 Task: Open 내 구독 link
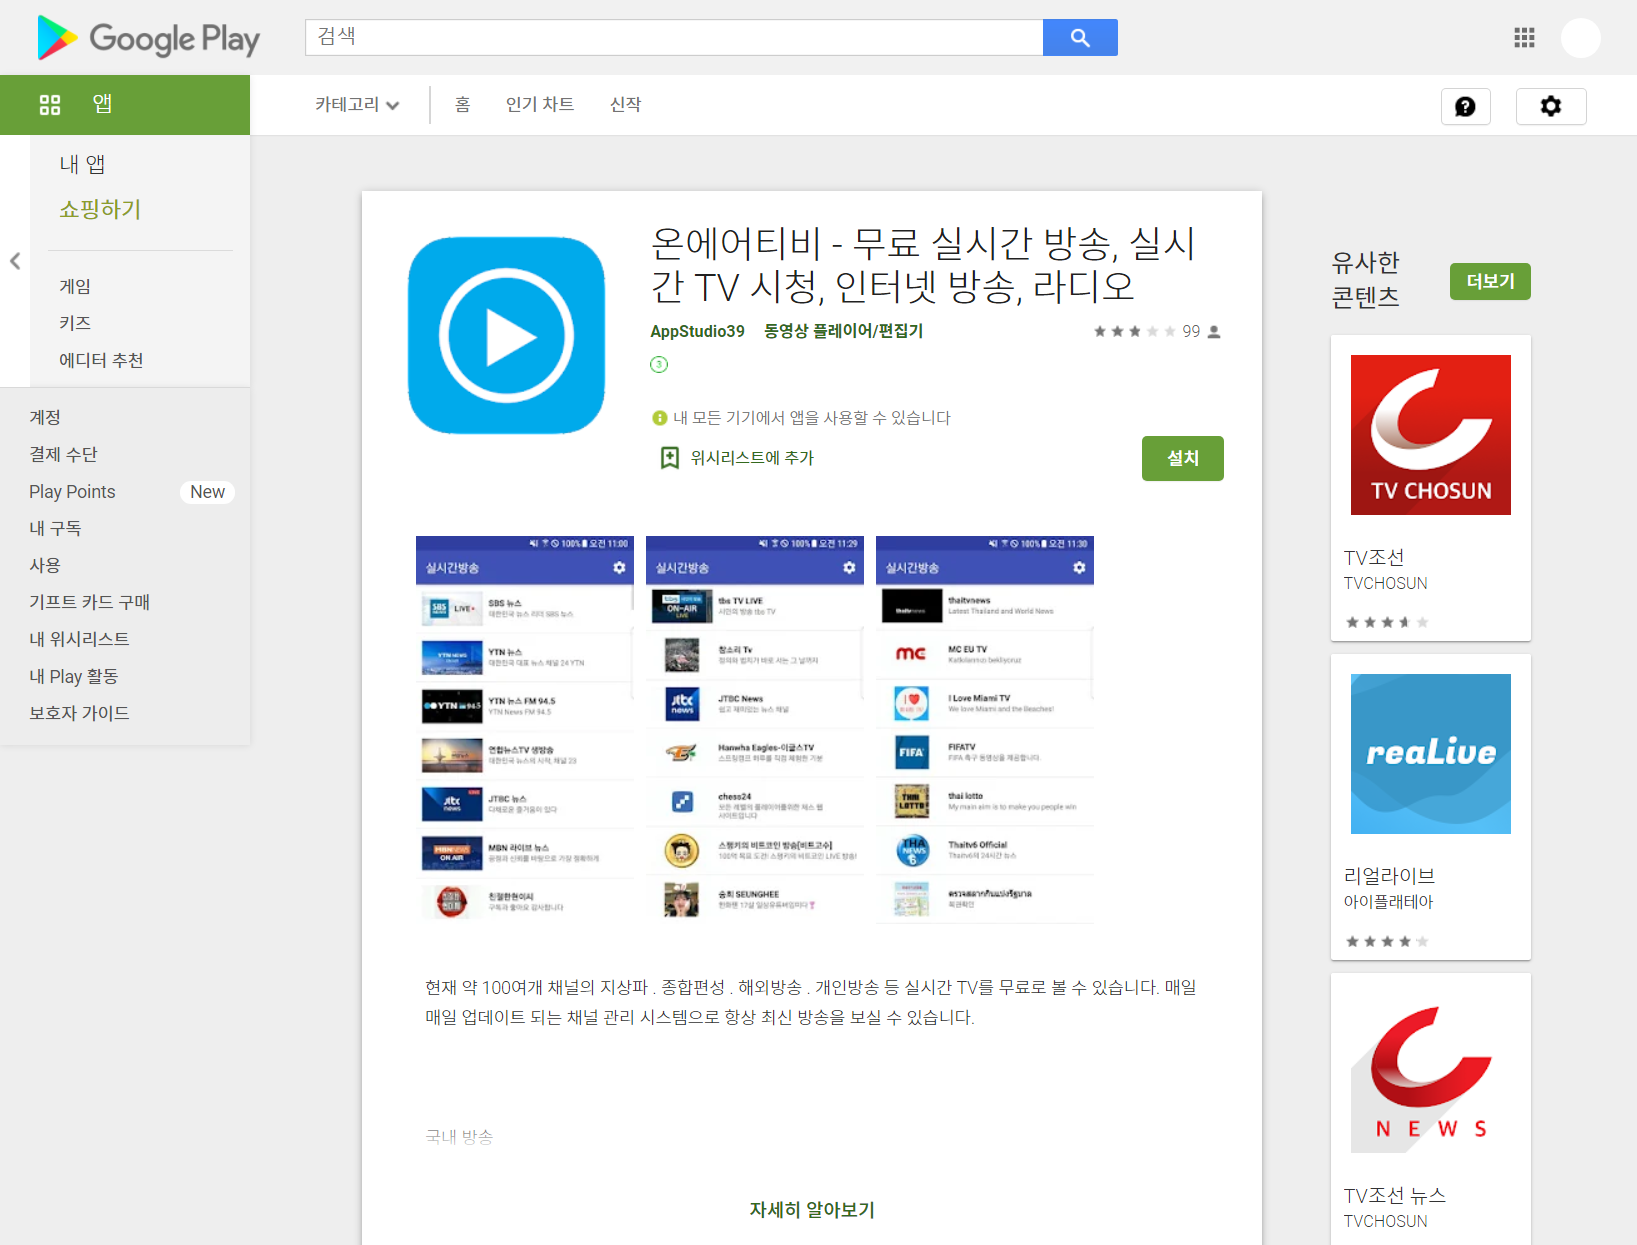click(x=55, y=528)
